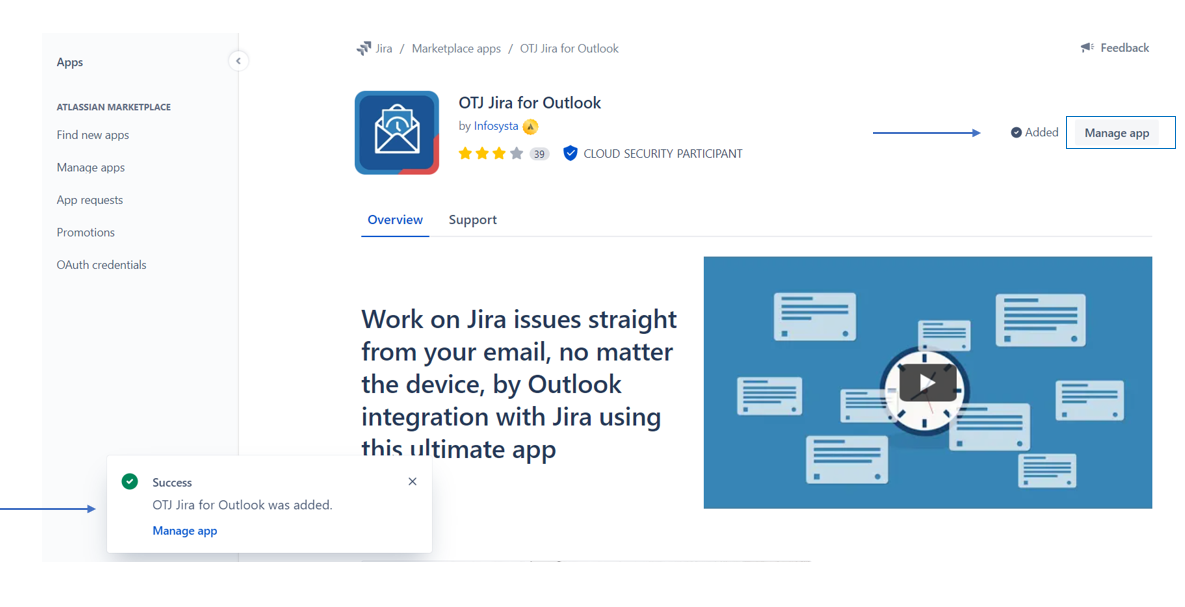This screenshot has width=1185, height=607.
Task: Click 'OTJ Jira for Outlook was added' message
Action: (x=243, y=505)
